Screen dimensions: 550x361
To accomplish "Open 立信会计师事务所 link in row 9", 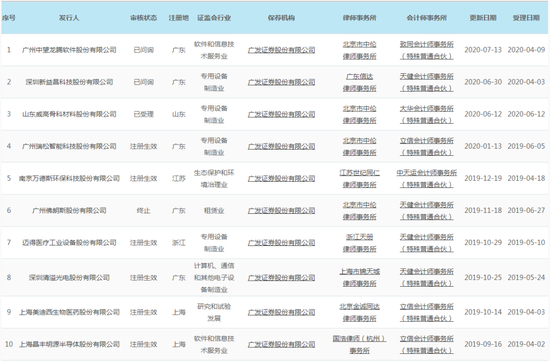I will click(x=427, y=312).
